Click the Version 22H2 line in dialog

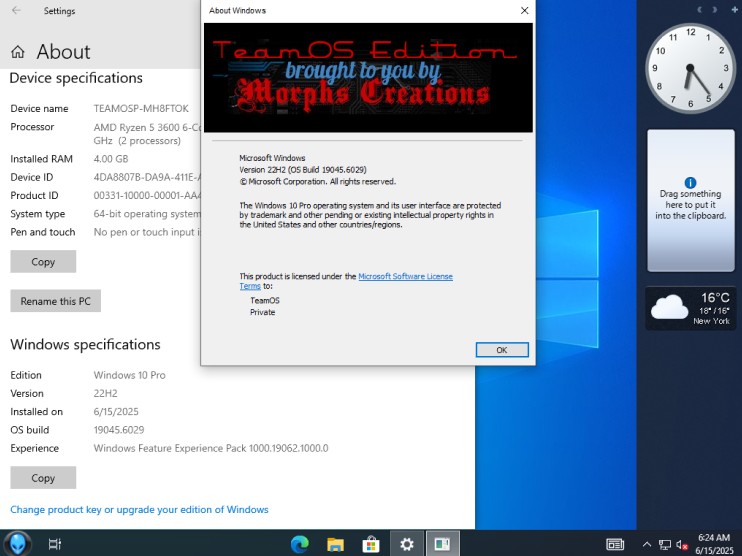(x=303, y=170)
